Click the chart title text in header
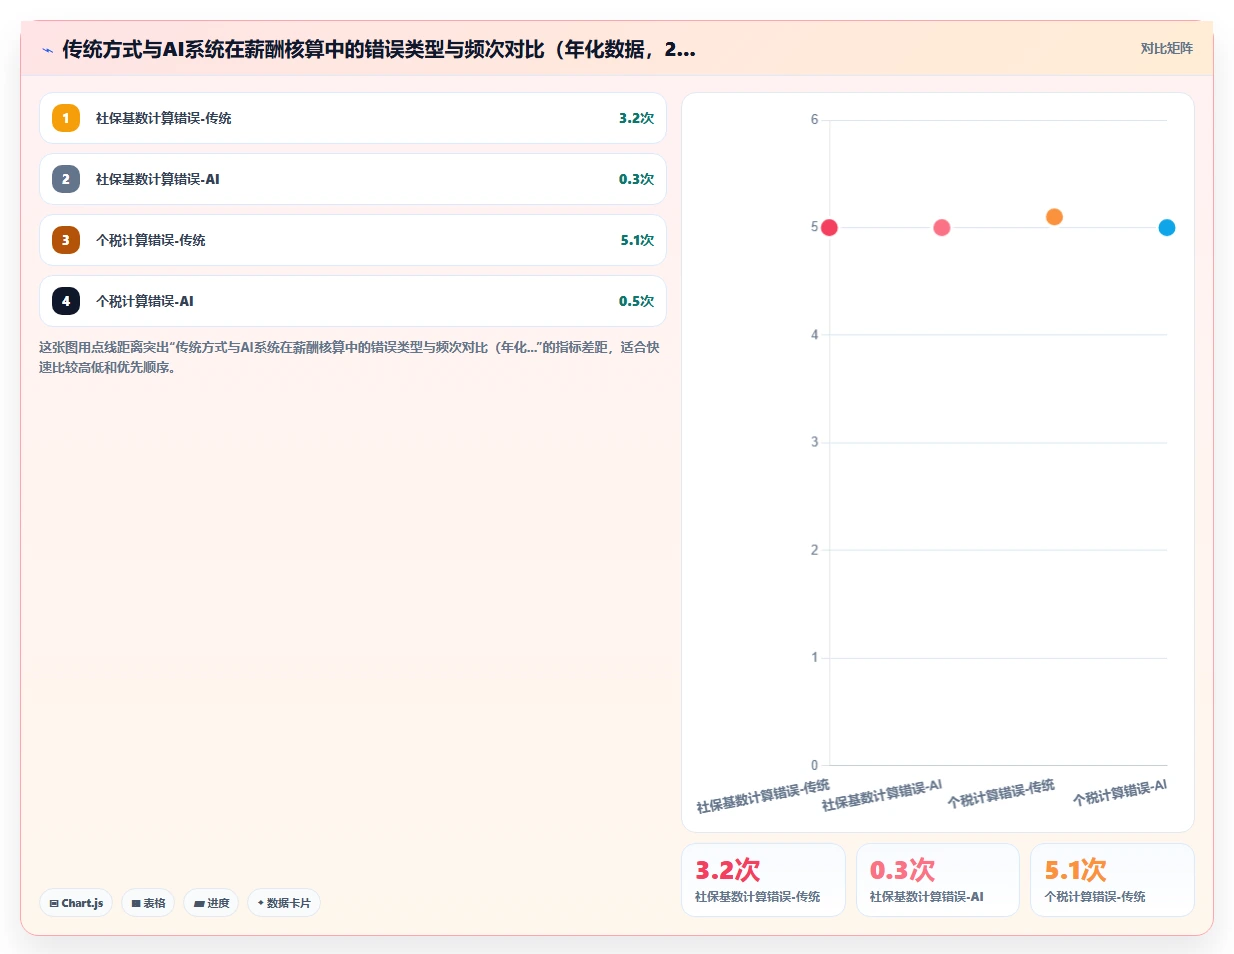Image resolution: width=1234 pixels, height=954 pixels. click(x=379, y=49)
